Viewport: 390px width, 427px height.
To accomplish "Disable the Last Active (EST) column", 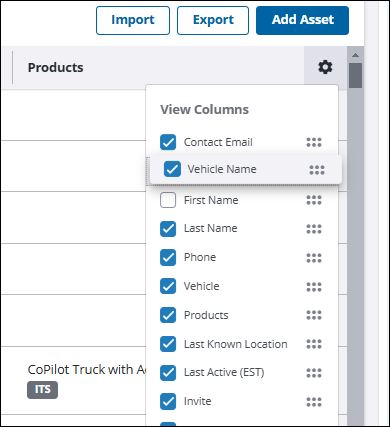I will point(168,373).
